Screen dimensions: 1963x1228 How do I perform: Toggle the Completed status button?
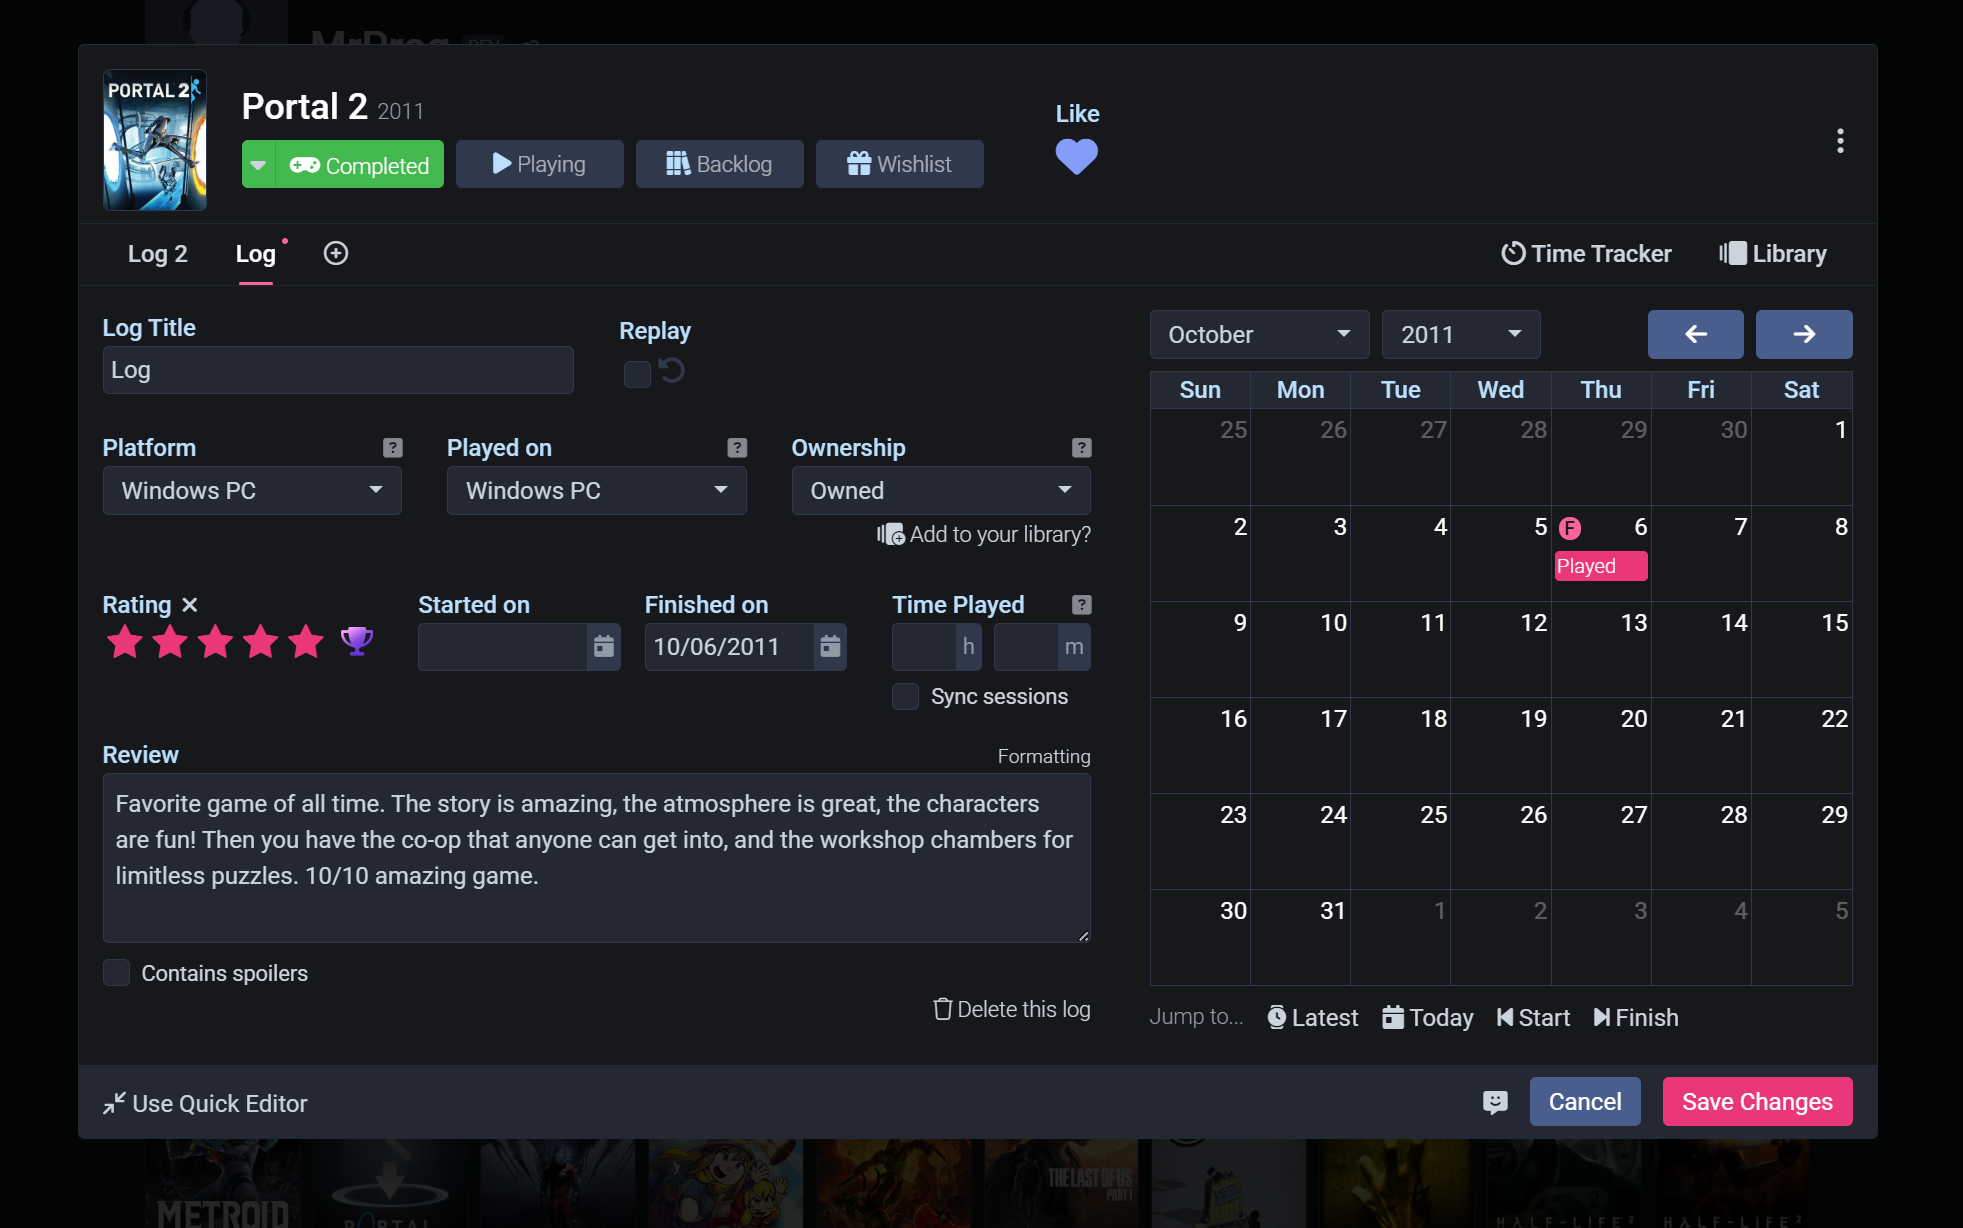(360, 165)
